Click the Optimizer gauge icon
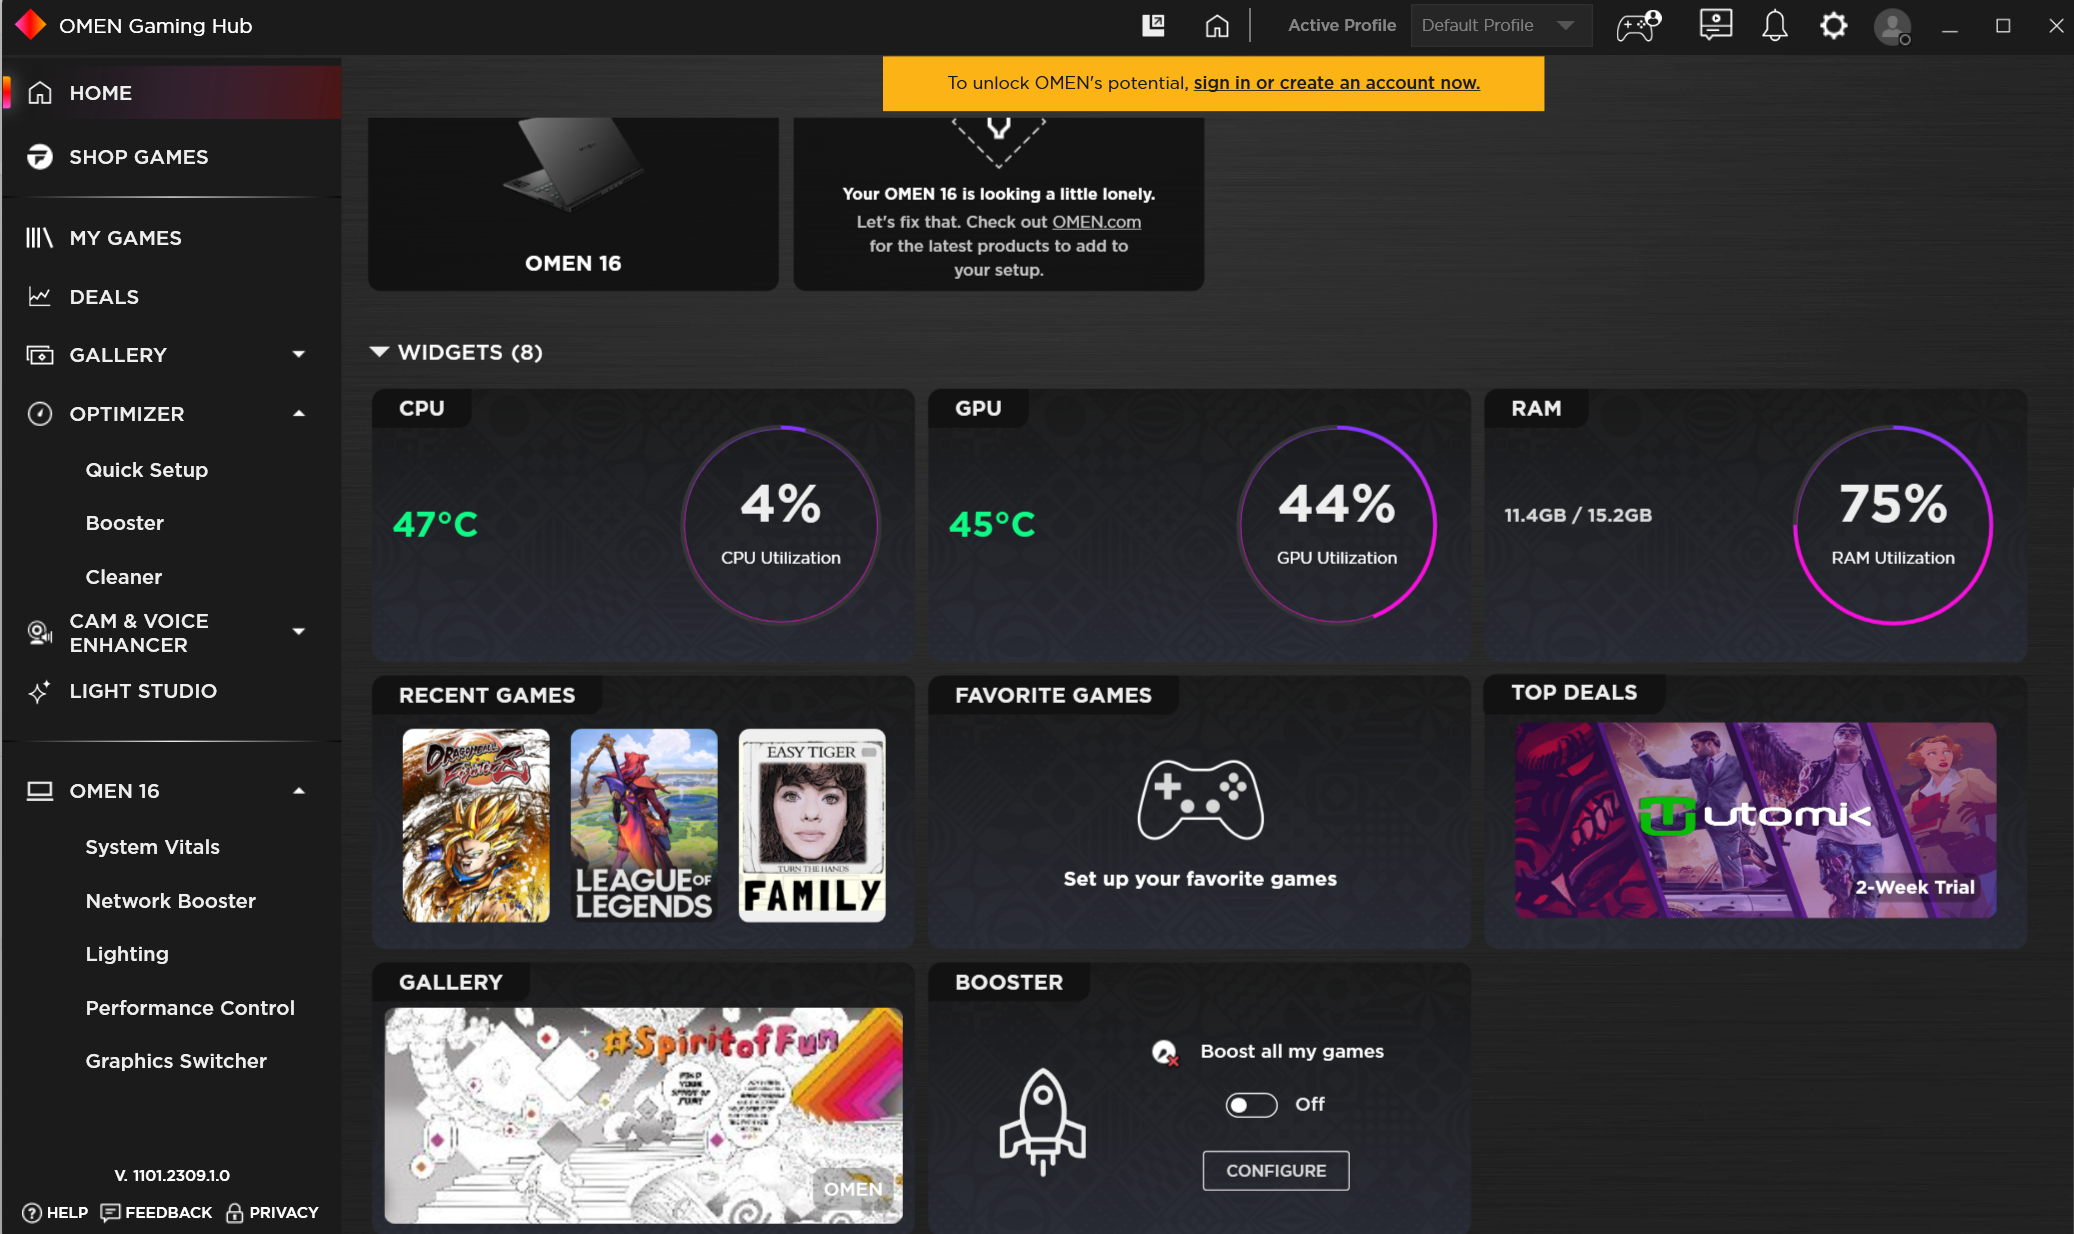The height and width of the screenshot is (1234, 2074). coord(39,414)
